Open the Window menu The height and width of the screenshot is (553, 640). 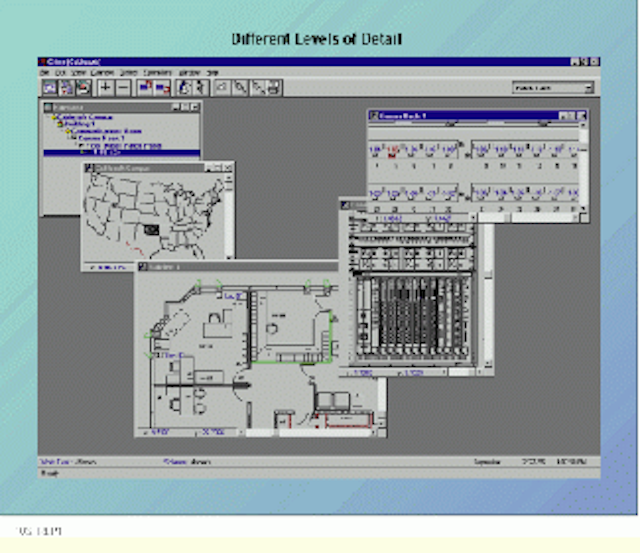pyautogui.click(x=189, y=73)
